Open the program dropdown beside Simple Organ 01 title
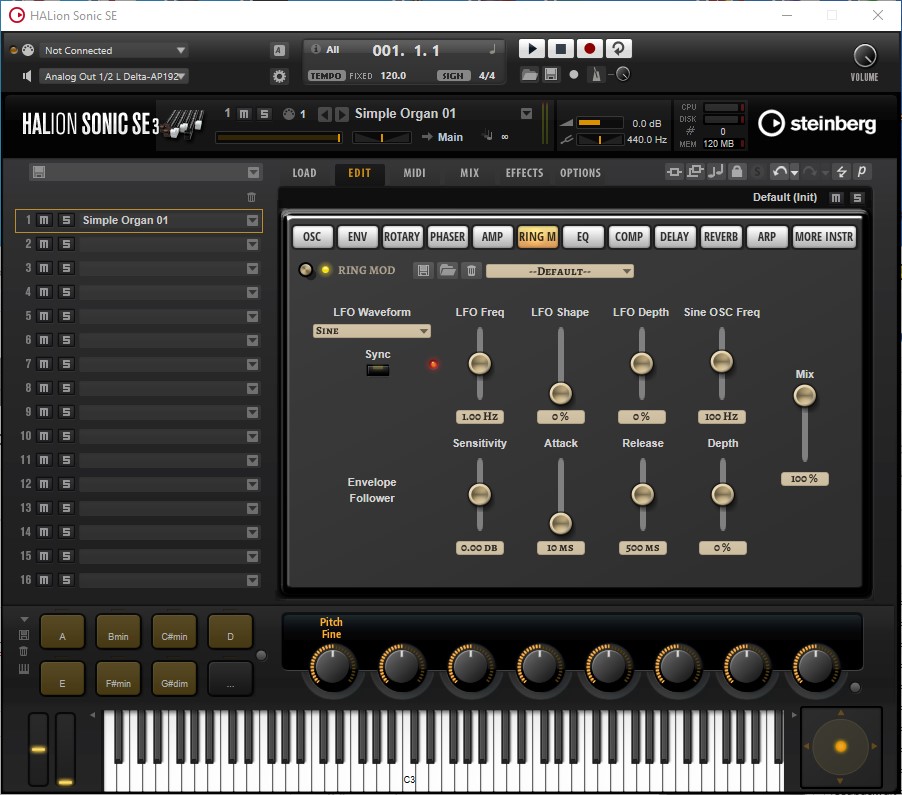Image resolution: width=902 pixels, height=795 pixels. pyautogui.click(x=526, y=114)
